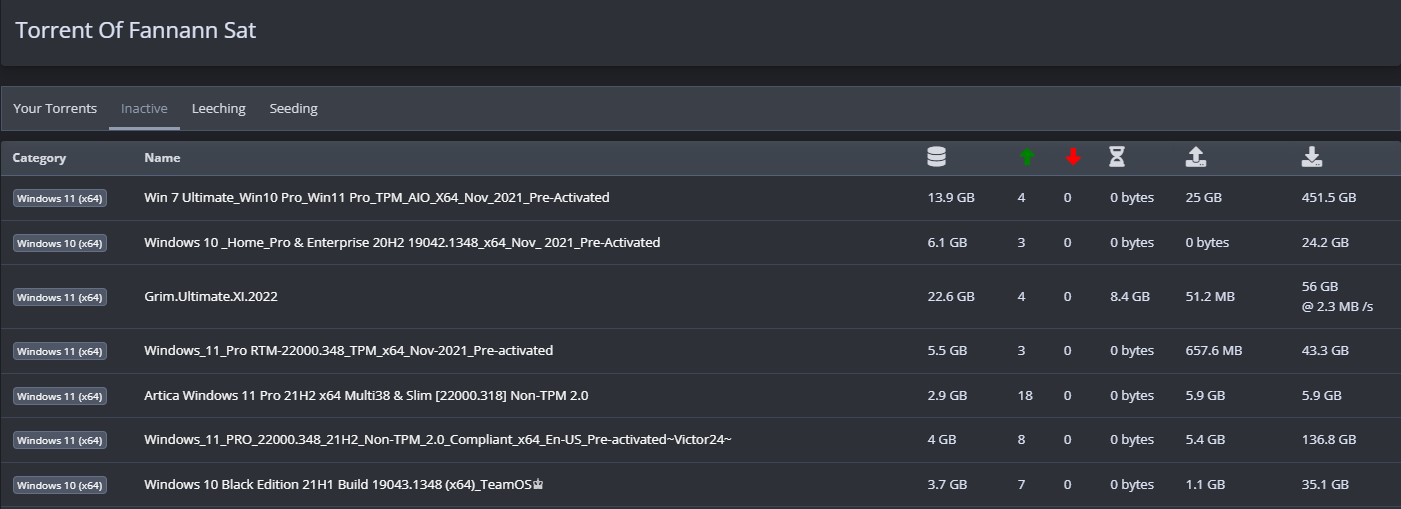Click the Name column header
The image size is (1401, 509).
coord(162,158)
